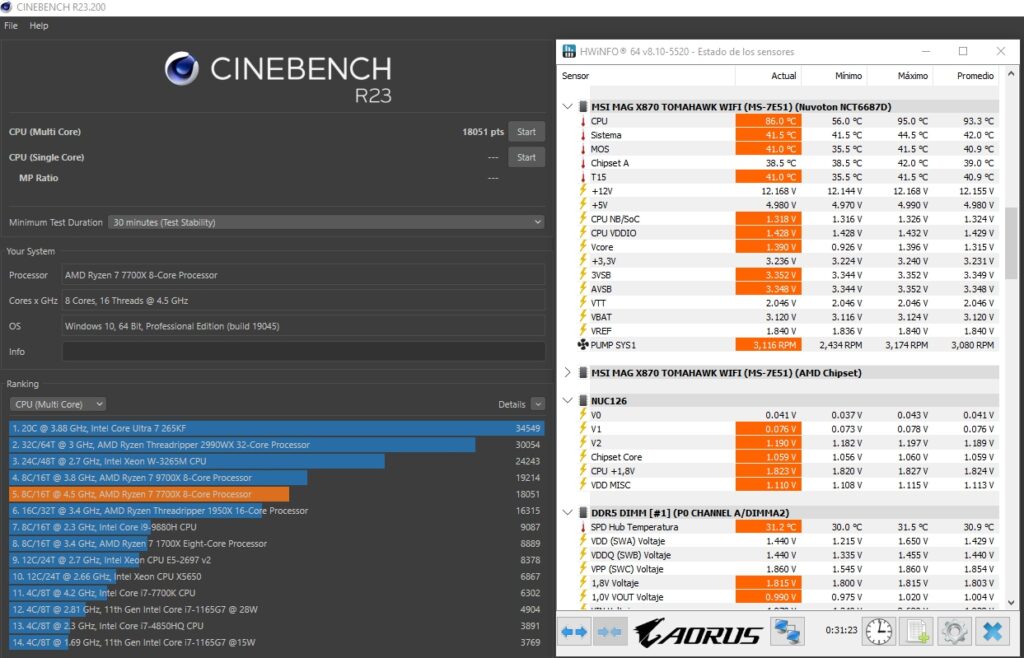Screen dimensions: 1024x658
Task: Click the grey shrink-columns arrows in HWiNFO toolbar
Action: 609,632
